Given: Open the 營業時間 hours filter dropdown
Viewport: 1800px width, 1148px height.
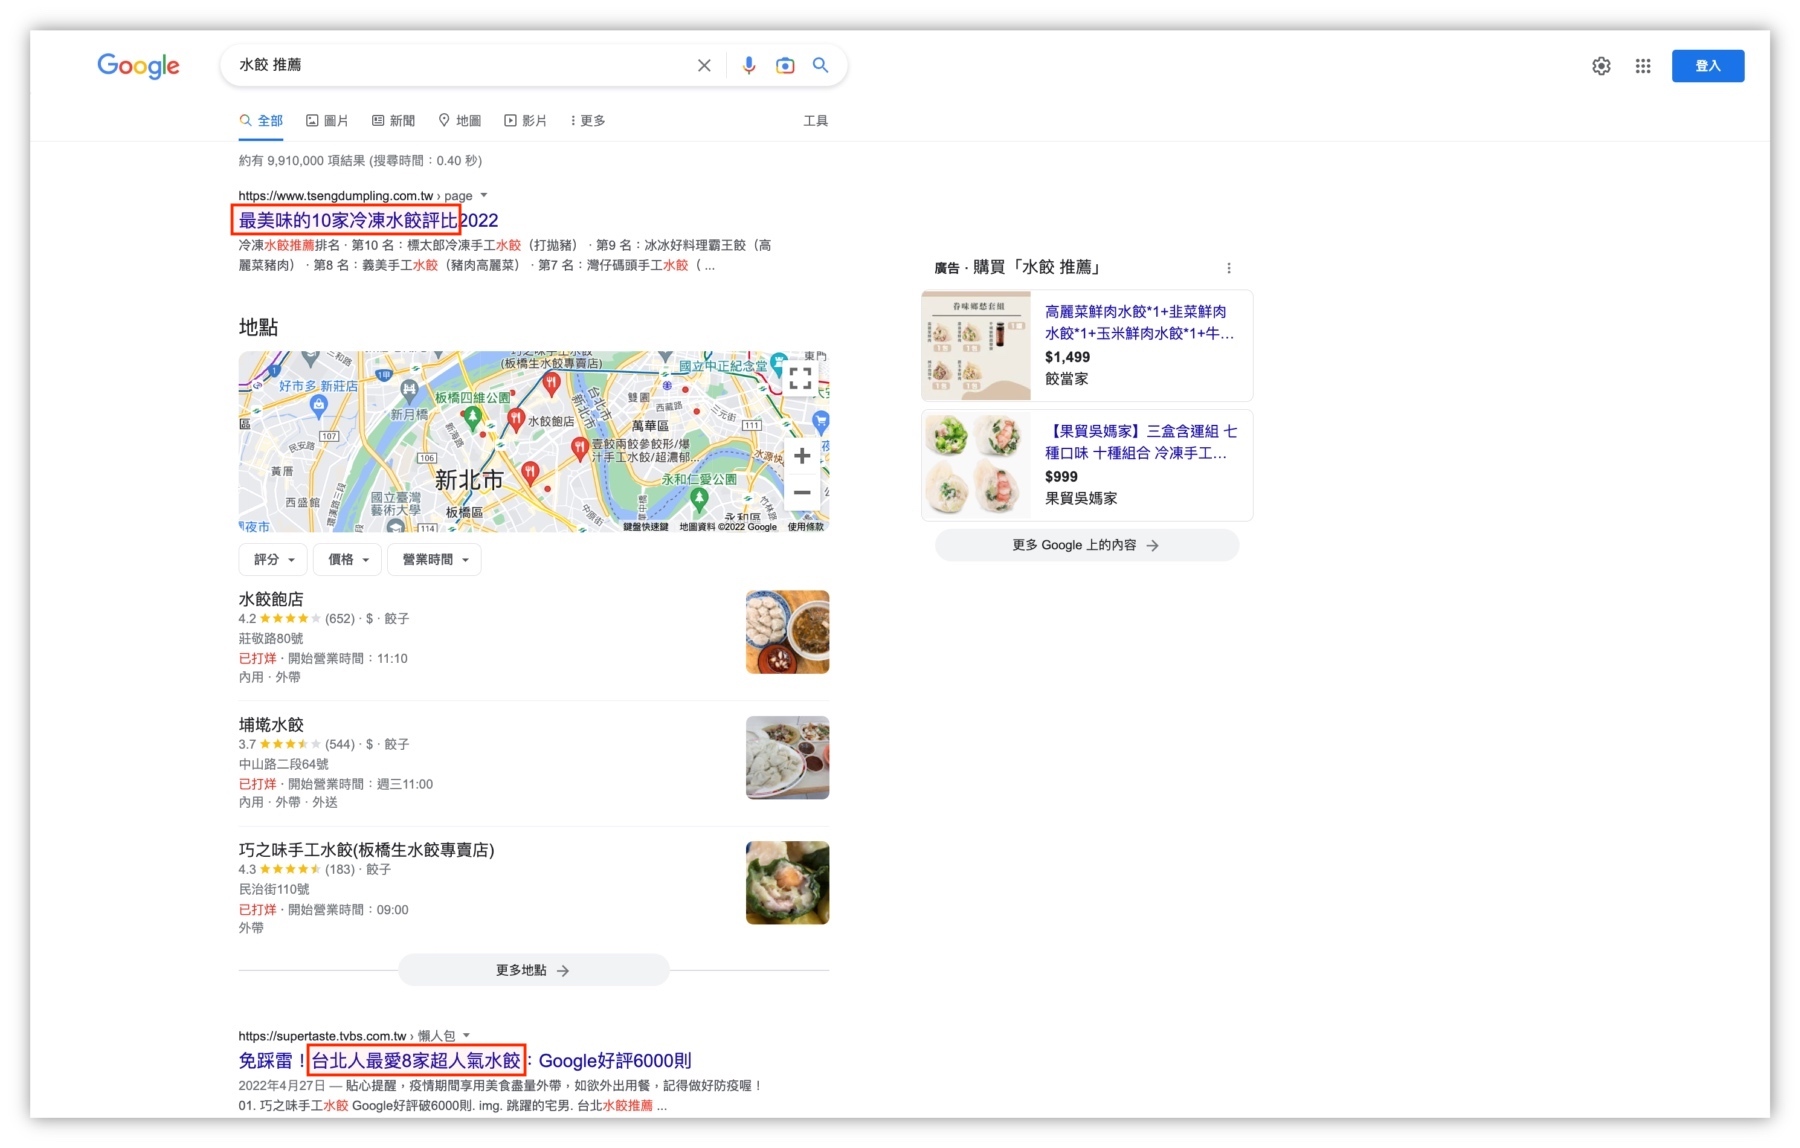Looking at the screenshot, I should [x=433, y=559].
